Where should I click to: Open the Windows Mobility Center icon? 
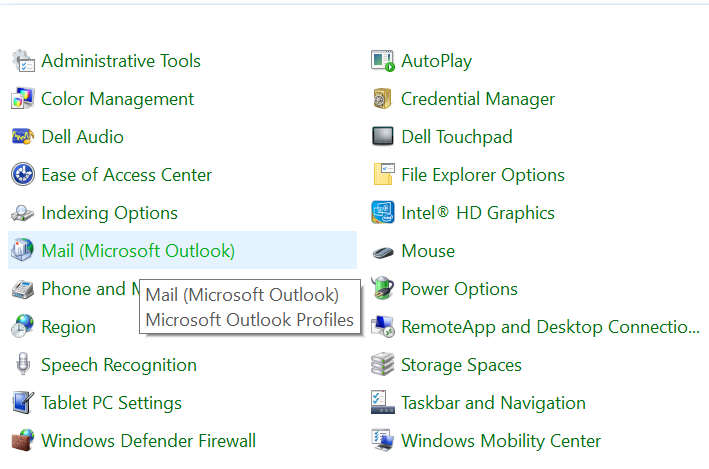point(383,441)
